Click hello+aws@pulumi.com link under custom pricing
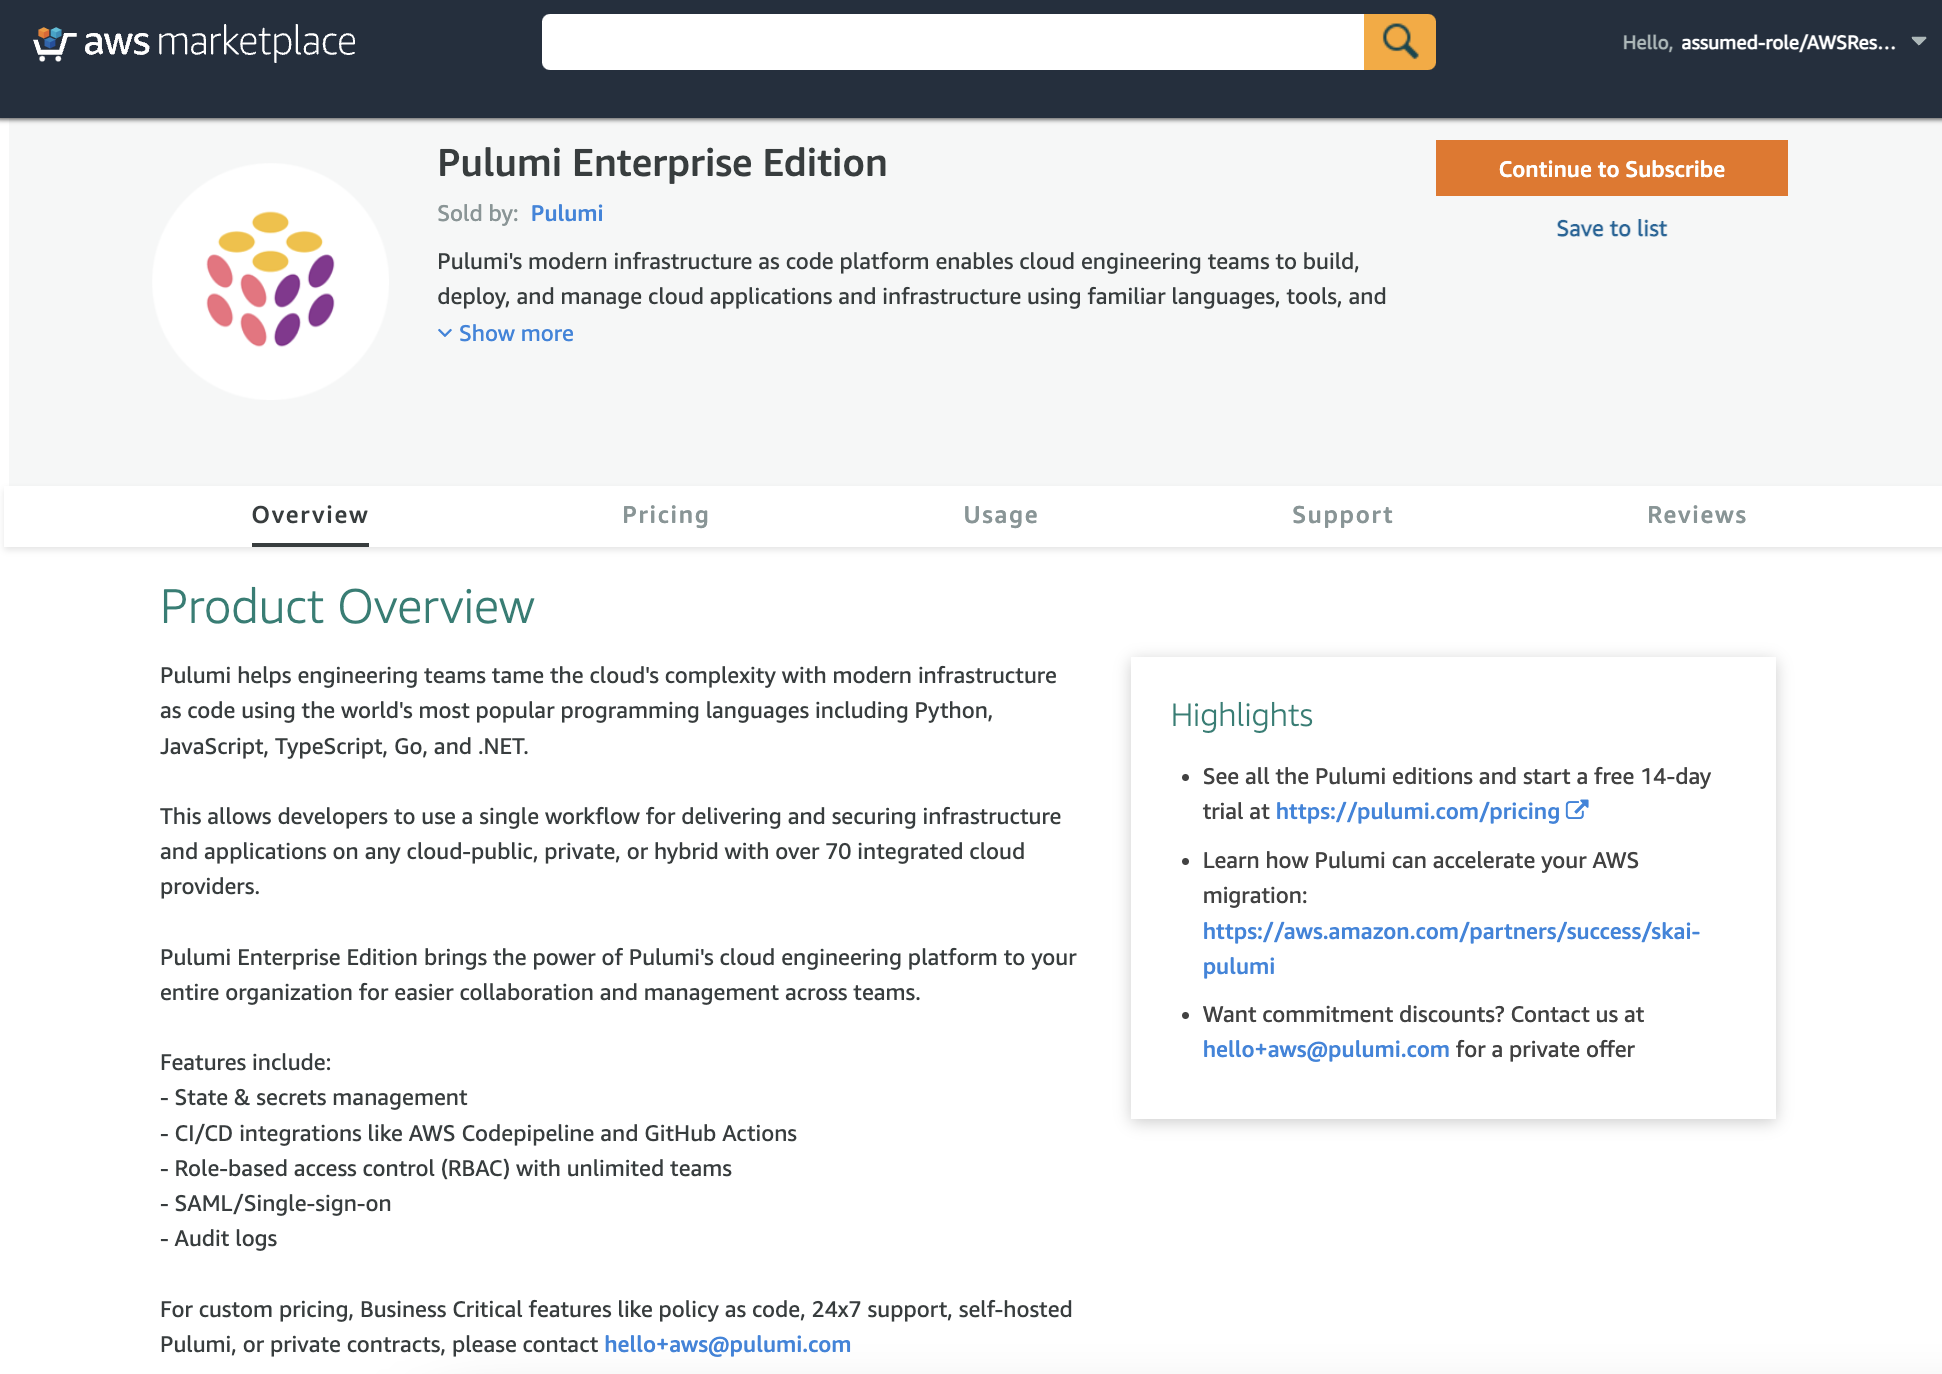Screen dimensions: 1942x1374 point(727,1344)
